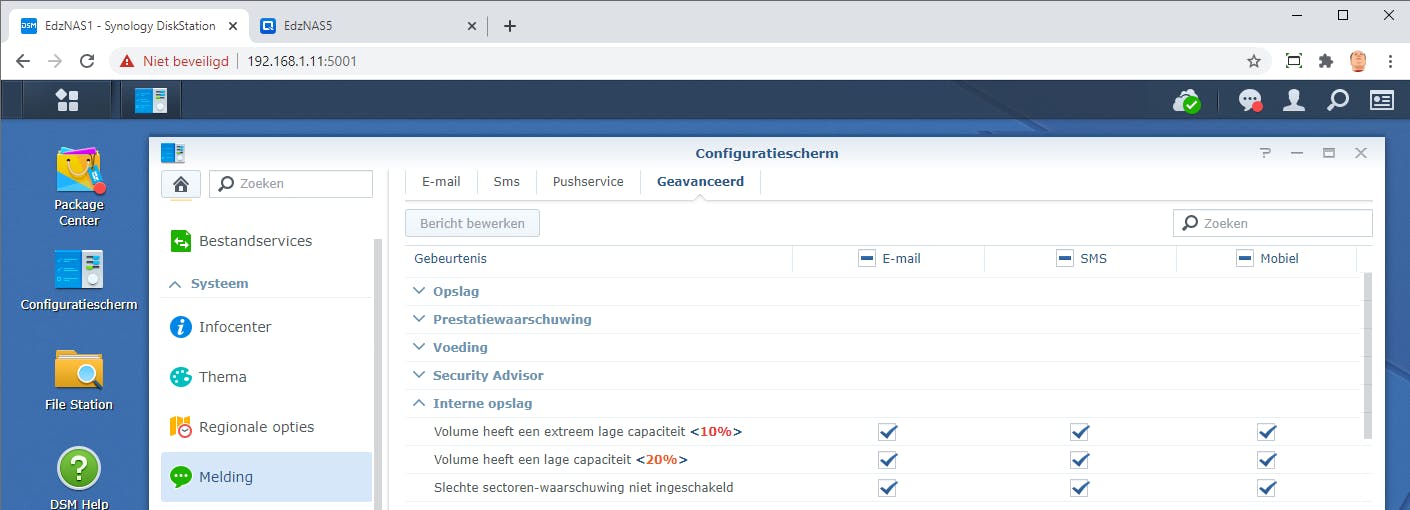Screen dimensions: 1410x510
Task: Open the DSM main menu grid icon
Action: pyautogui.click(x=67, y=100)
